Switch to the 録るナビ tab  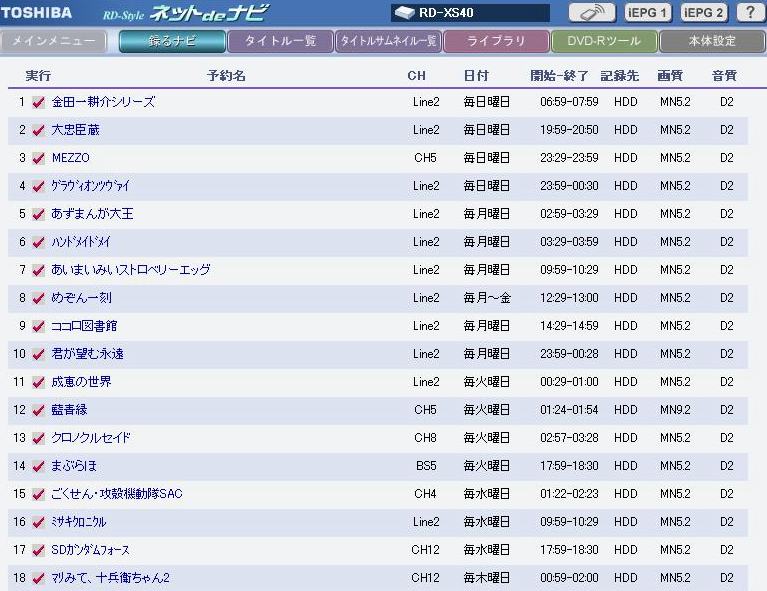point(172,41)
